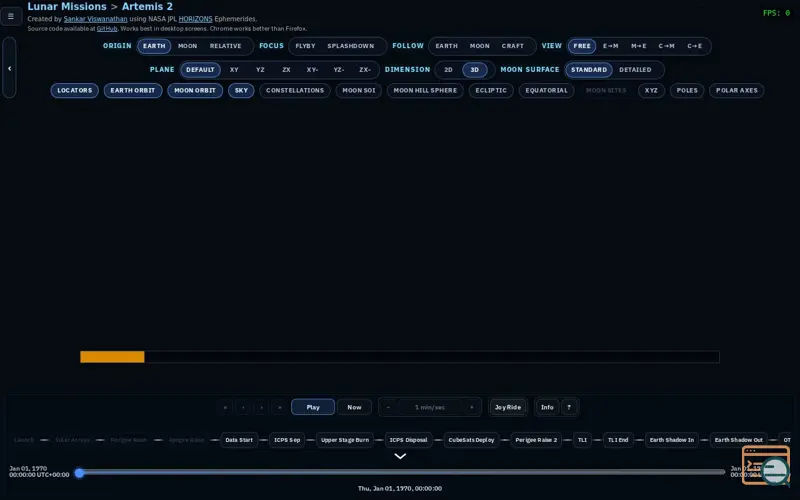Set origin to Moon

click(187, 46)
